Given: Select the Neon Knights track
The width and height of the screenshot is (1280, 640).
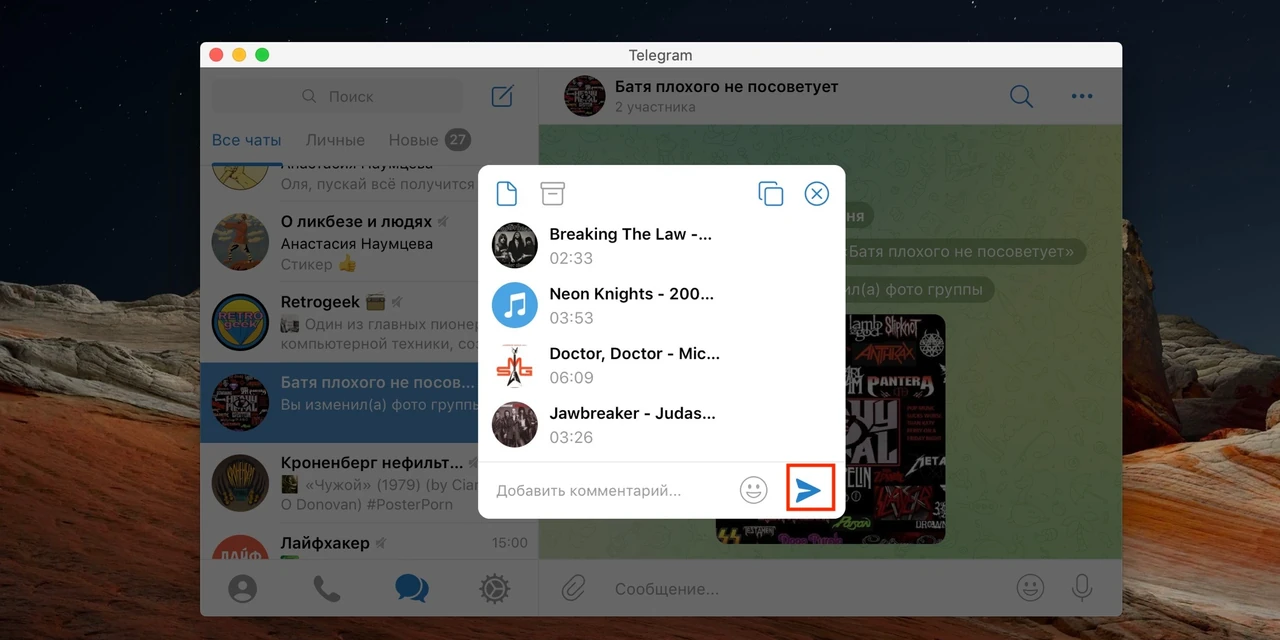Looking at the screenshot, I should (x=661, y=305).
